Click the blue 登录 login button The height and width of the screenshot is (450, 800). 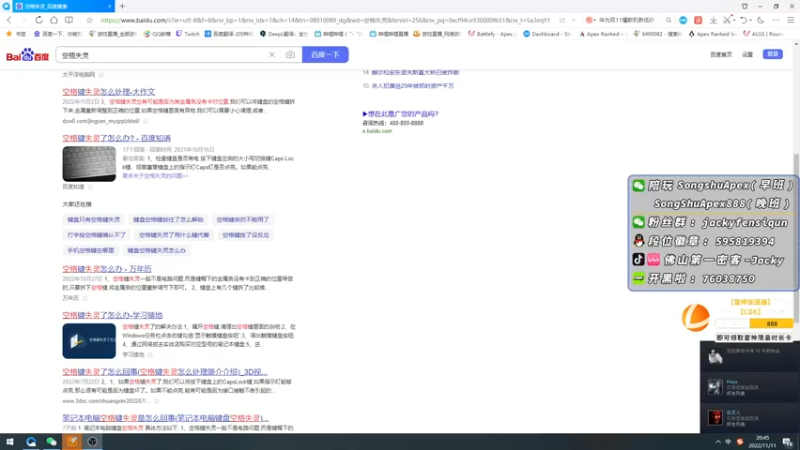772,54
